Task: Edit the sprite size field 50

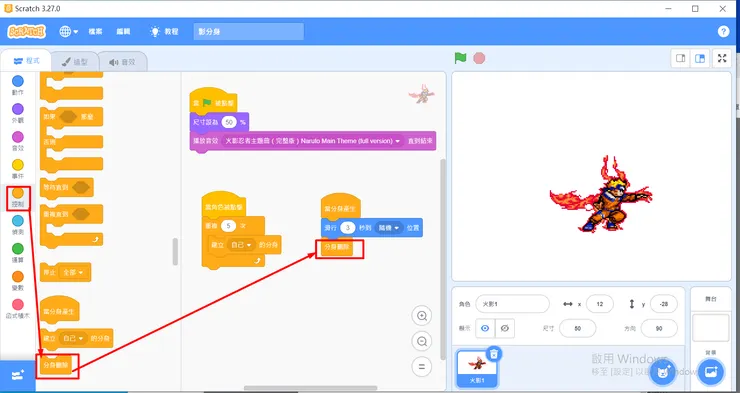Action: coord(578,328)
